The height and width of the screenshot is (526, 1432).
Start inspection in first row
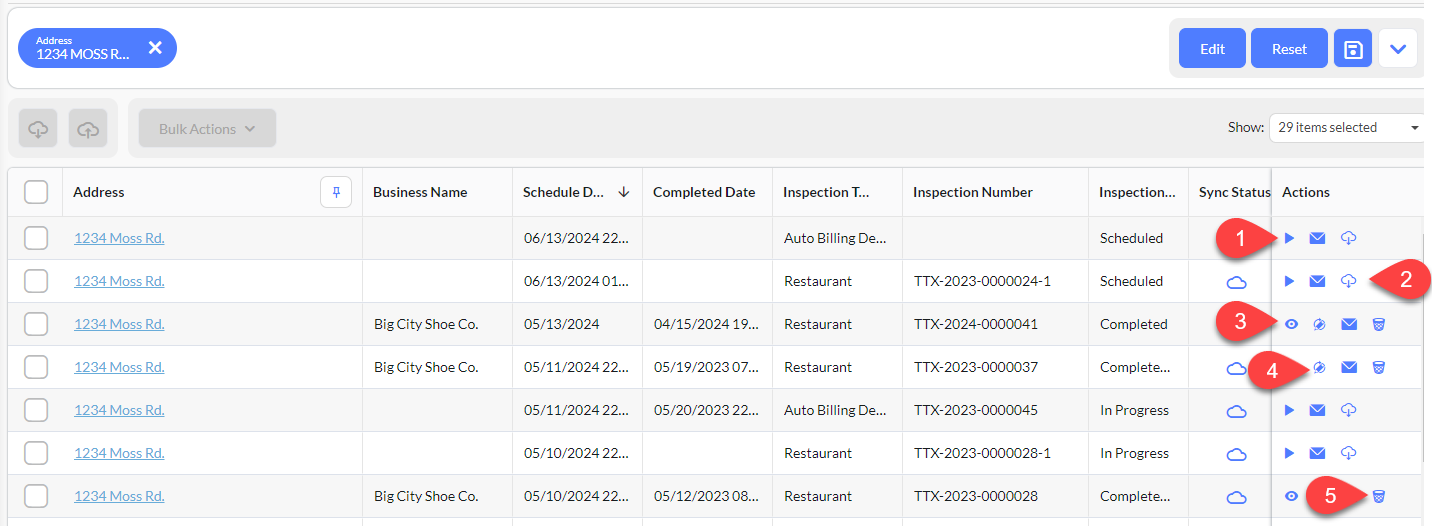coord(1290,238)
